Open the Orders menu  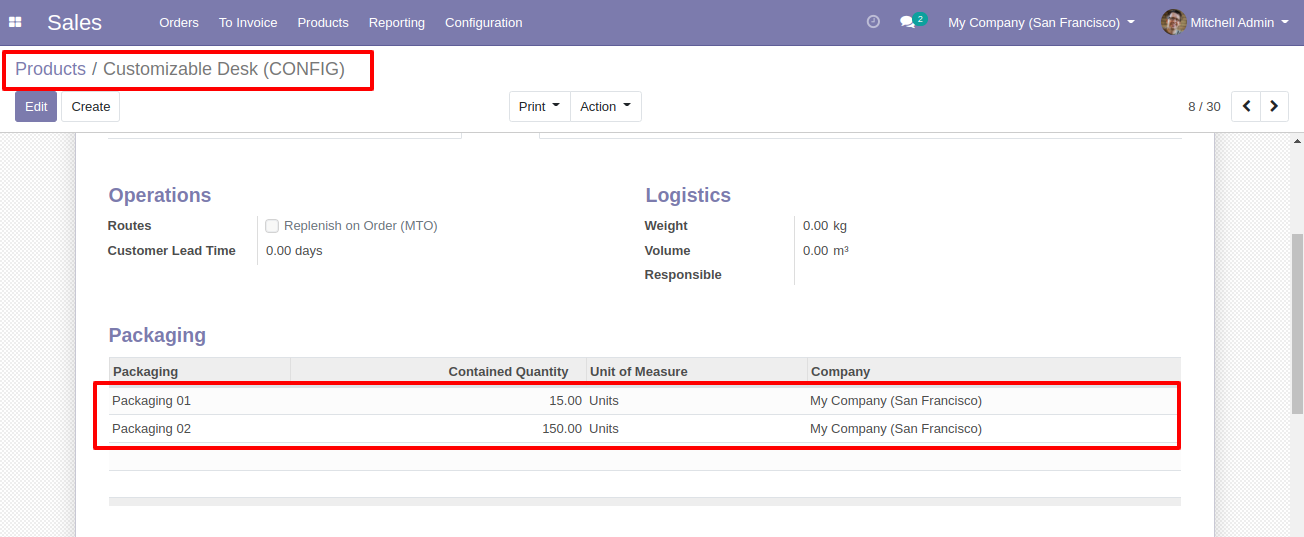tap(179, 22)
